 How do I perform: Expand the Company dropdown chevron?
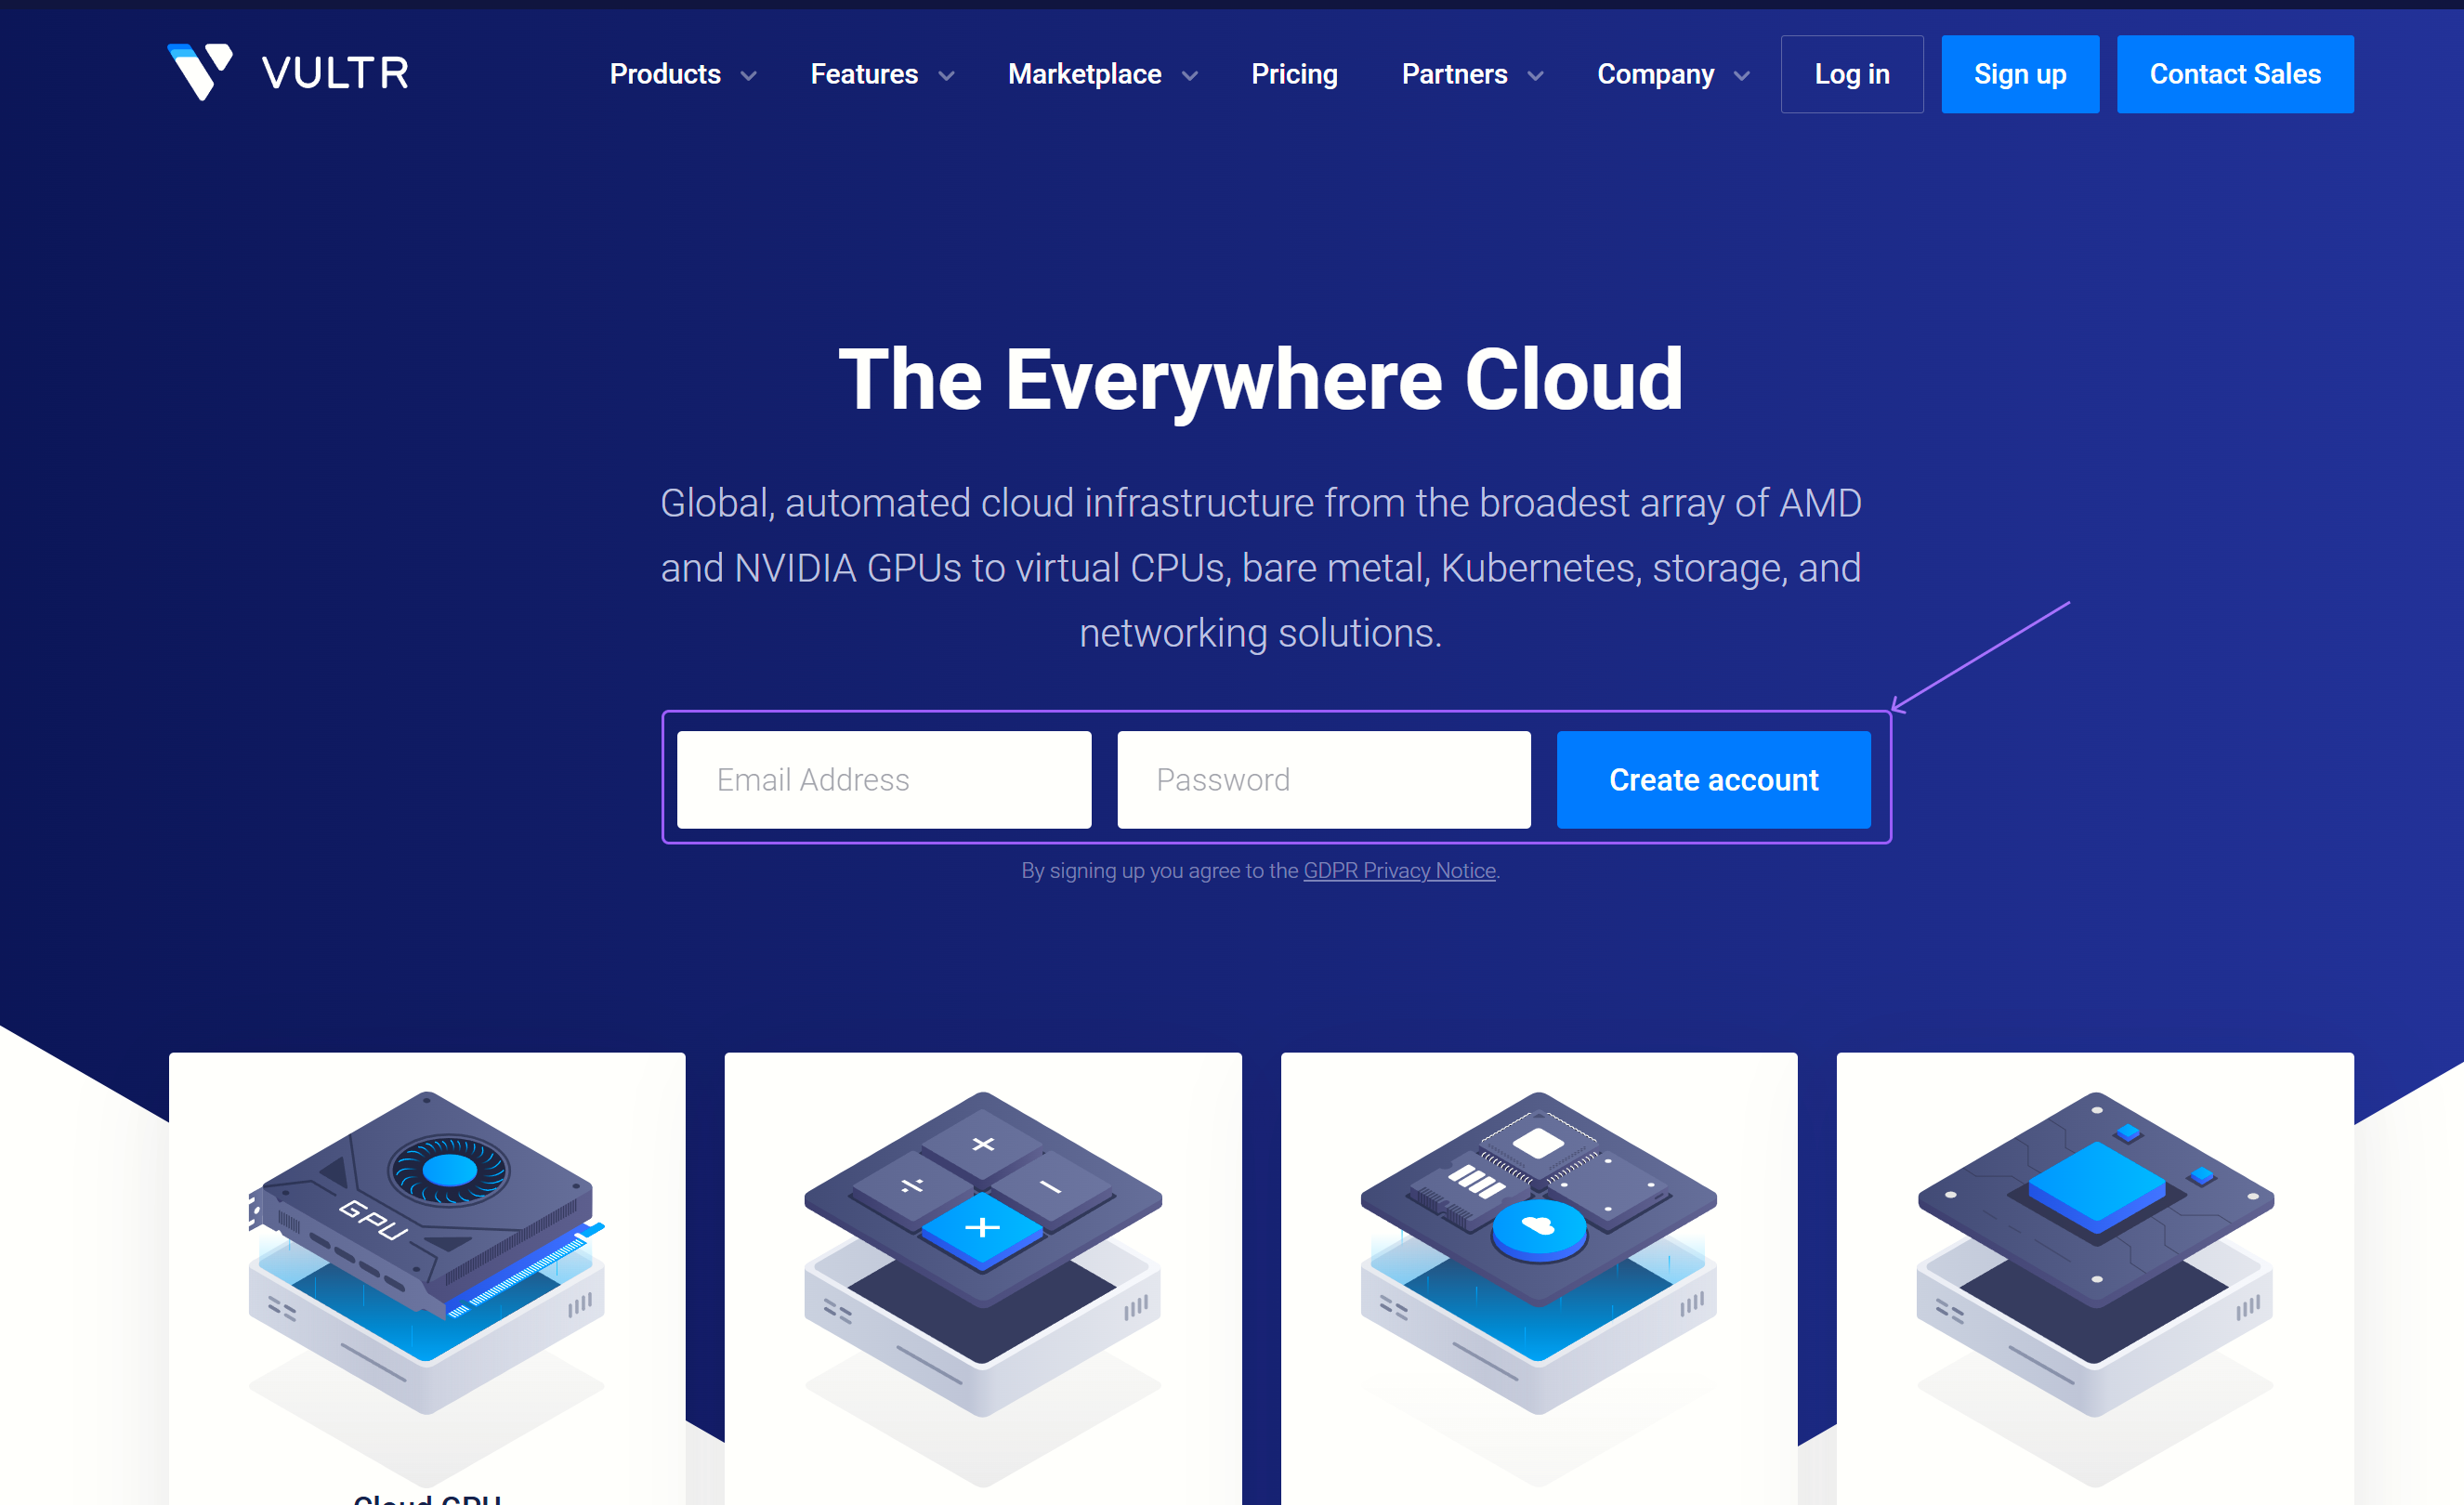click(x=1741, y=76)
